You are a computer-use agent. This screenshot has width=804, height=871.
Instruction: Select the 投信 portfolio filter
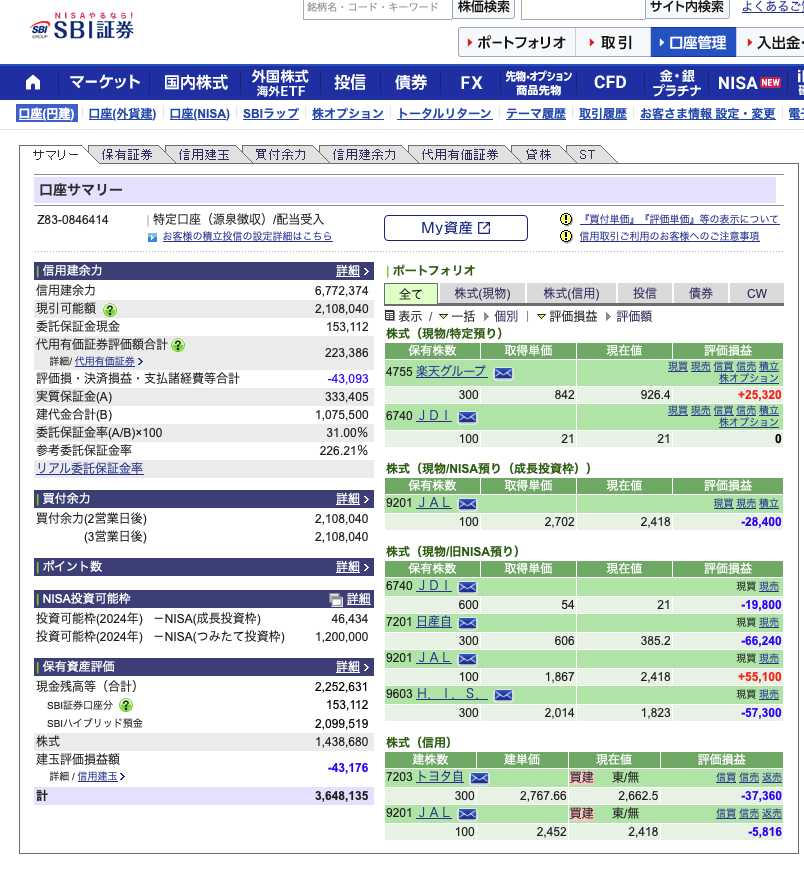click(645, 293)
